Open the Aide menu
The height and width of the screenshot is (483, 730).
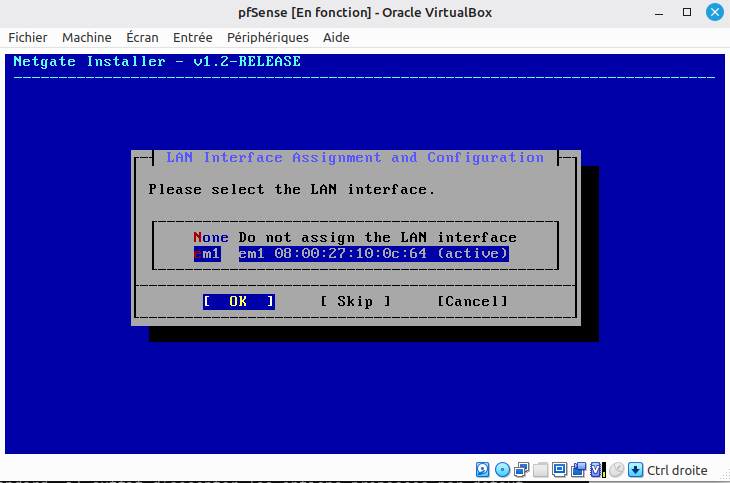336,37
